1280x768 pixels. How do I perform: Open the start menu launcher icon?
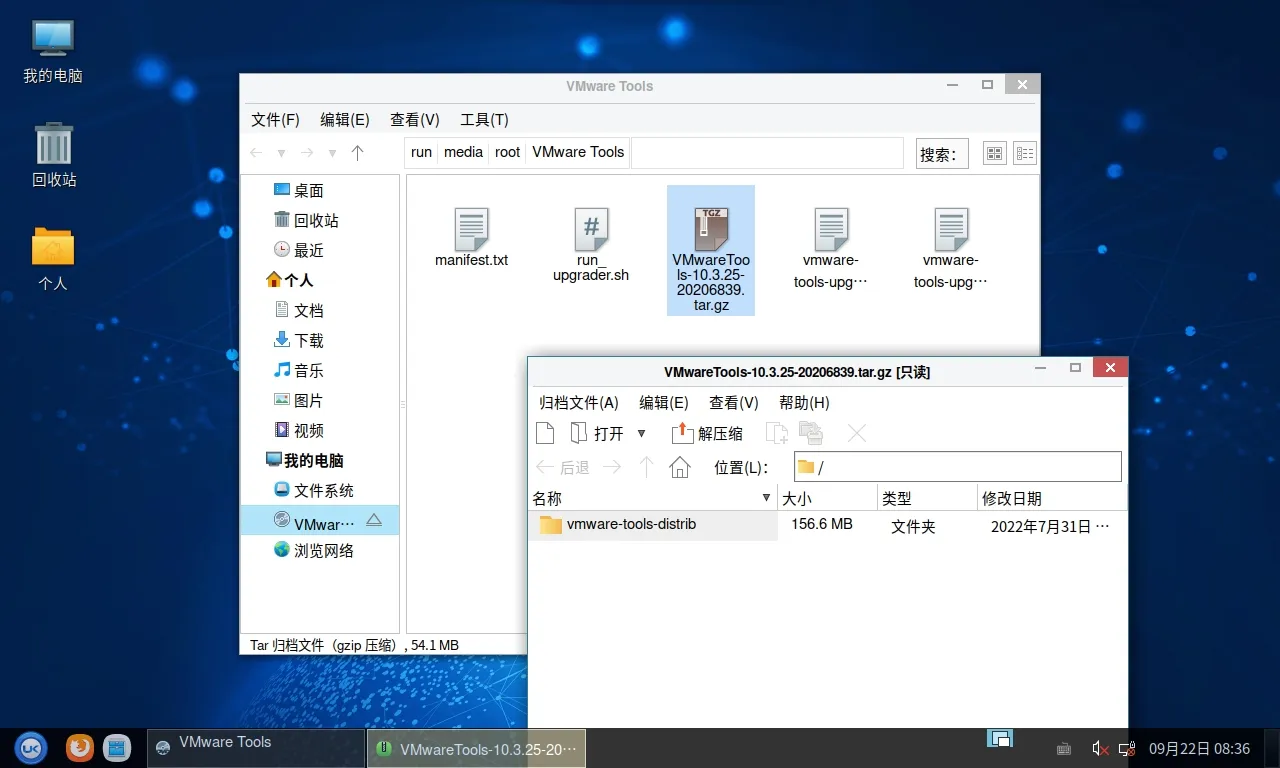pos(31,747)
